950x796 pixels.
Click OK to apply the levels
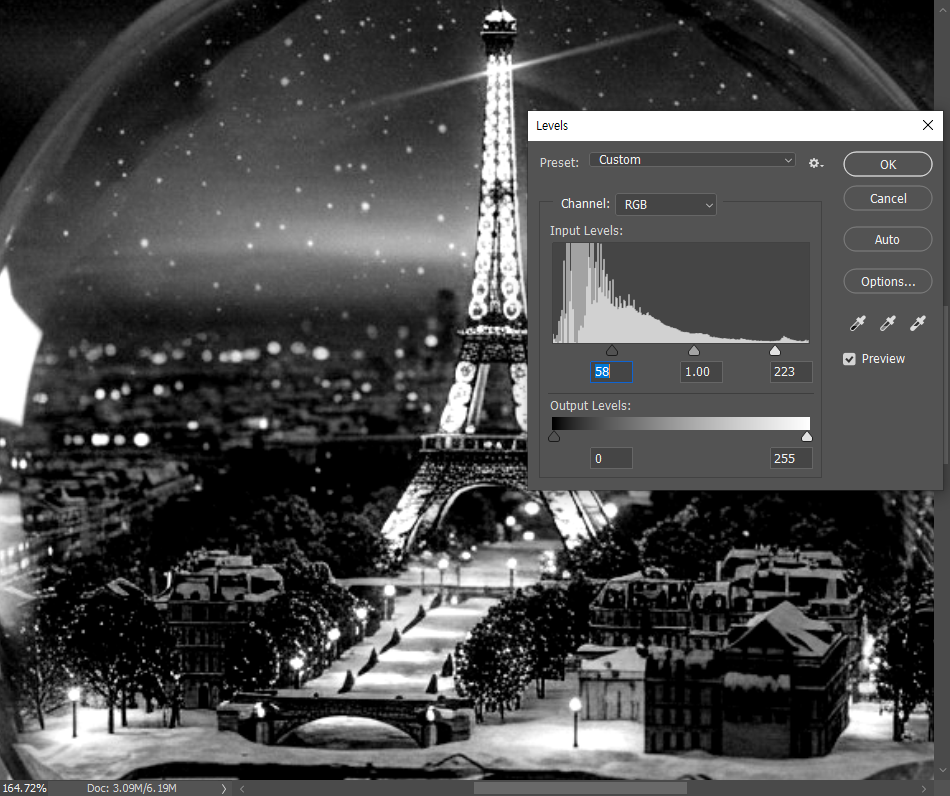(888, 164)
